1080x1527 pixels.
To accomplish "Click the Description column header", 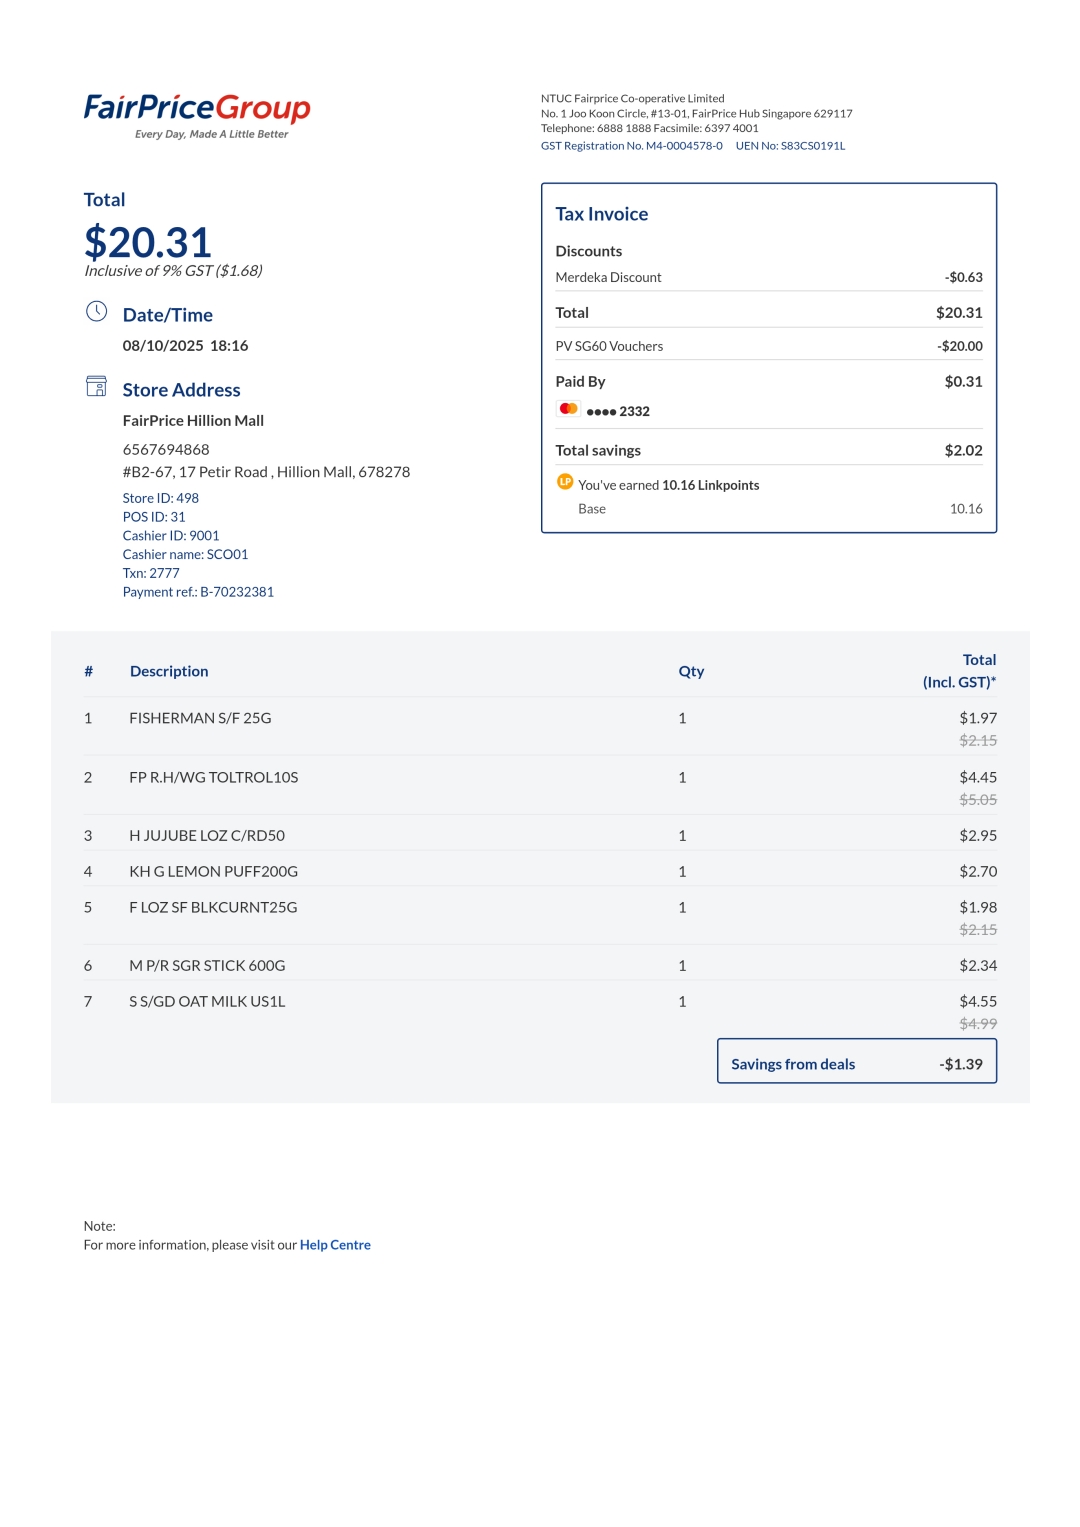I will tap(169, 671).
